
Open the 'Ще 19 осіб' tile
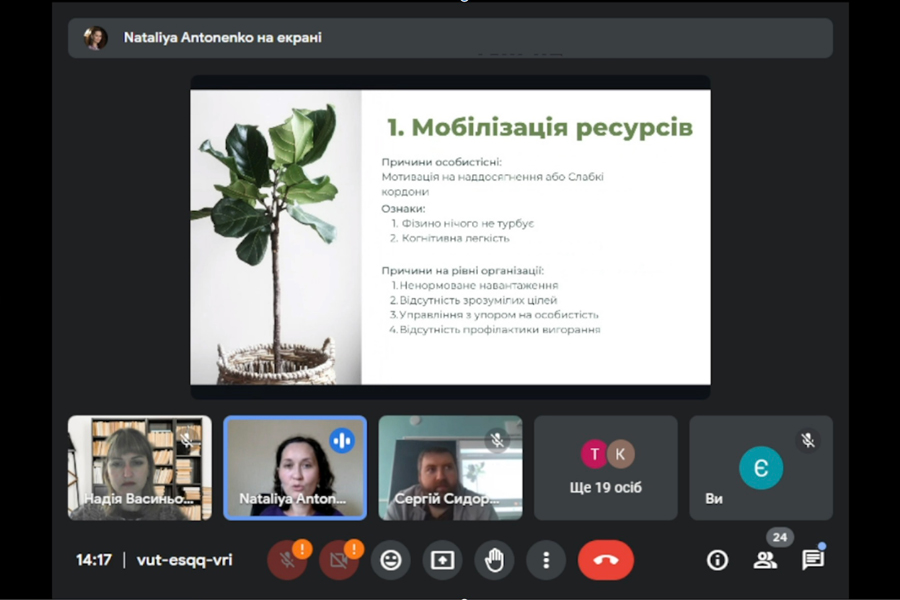click(x=606, y=468)
